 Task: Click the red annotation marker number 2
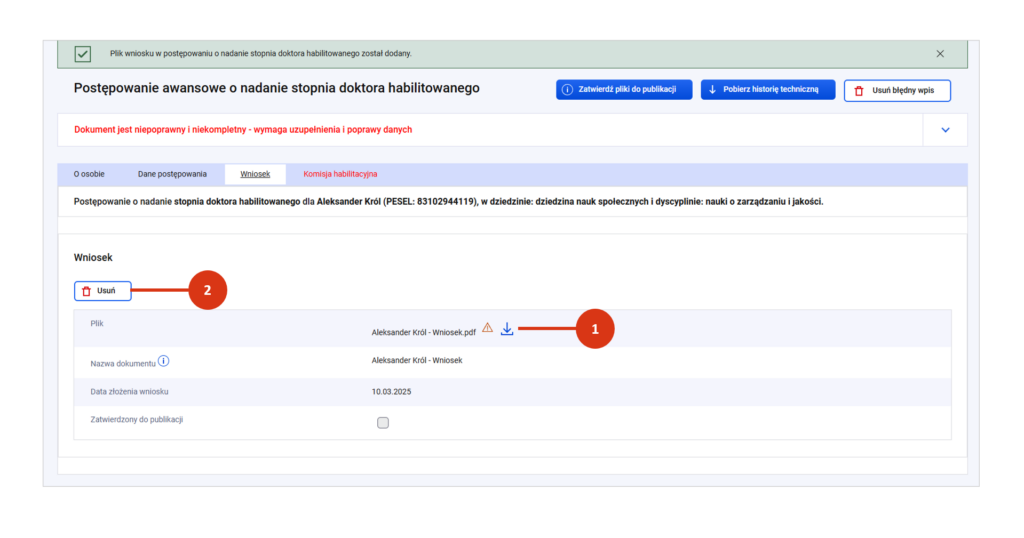pos(207,291)
